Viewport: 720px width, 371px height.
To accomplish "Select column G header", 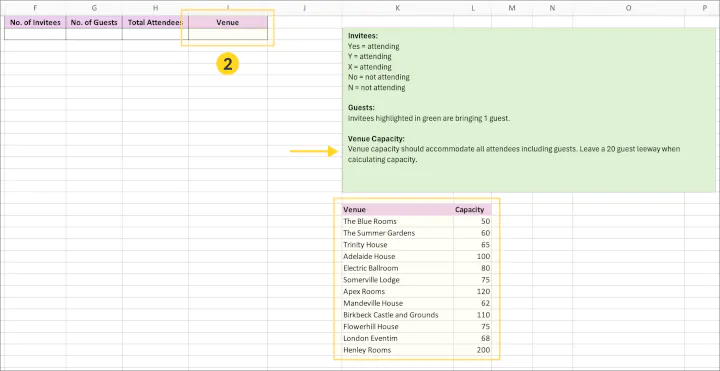I will pos(94,8).
